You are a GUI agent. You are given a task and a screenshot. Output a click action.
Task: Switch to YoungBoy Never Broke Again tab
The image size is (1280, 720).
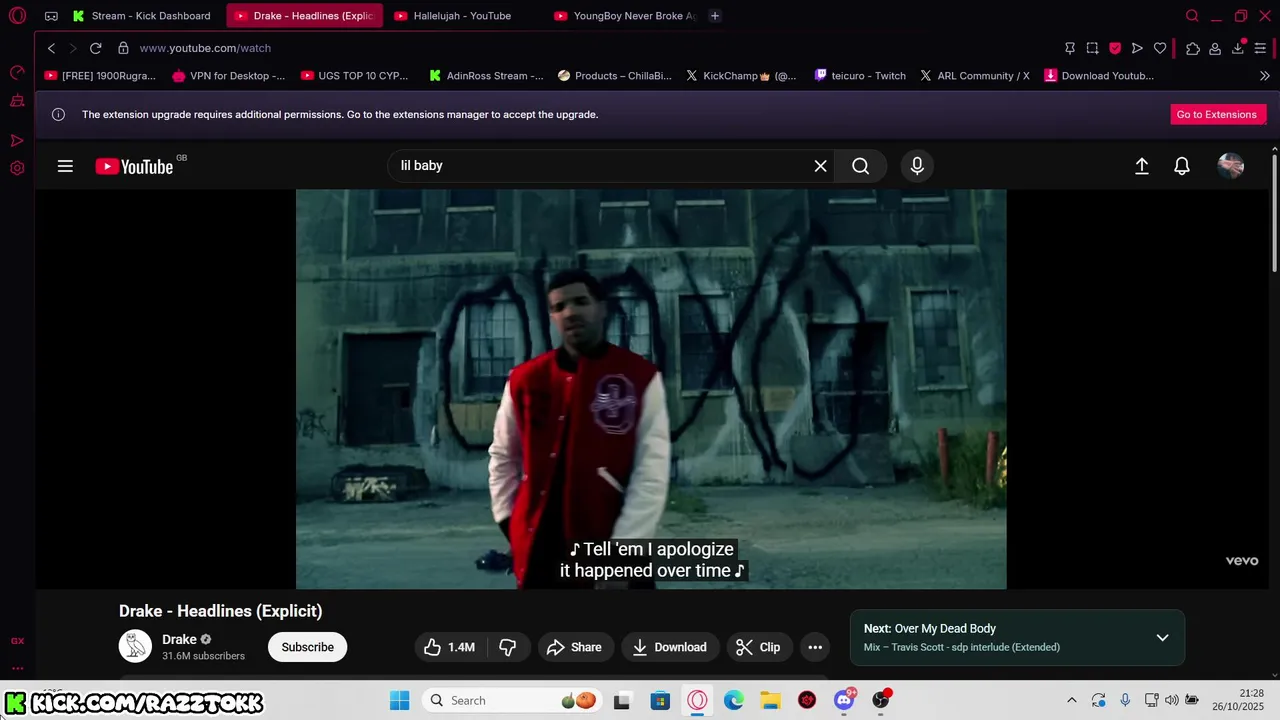[624, 16]
